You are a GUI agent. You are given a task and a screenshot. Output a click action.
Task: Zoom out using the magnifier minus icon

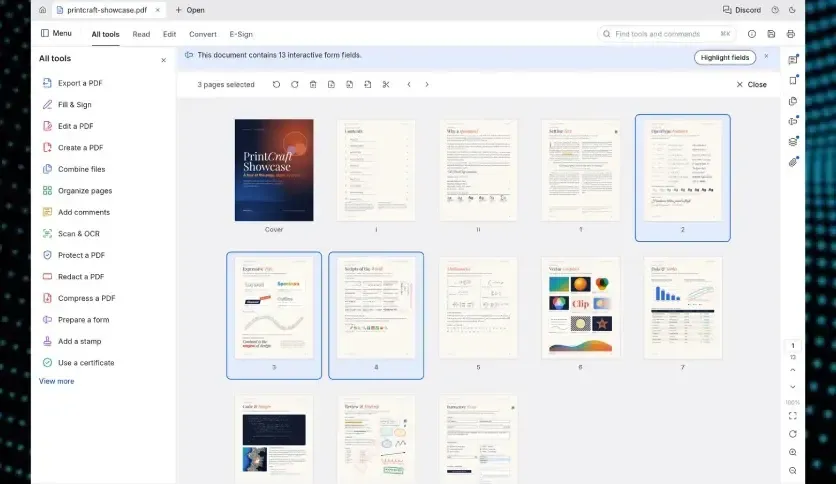pyautogui.click(x=793, y=471)
